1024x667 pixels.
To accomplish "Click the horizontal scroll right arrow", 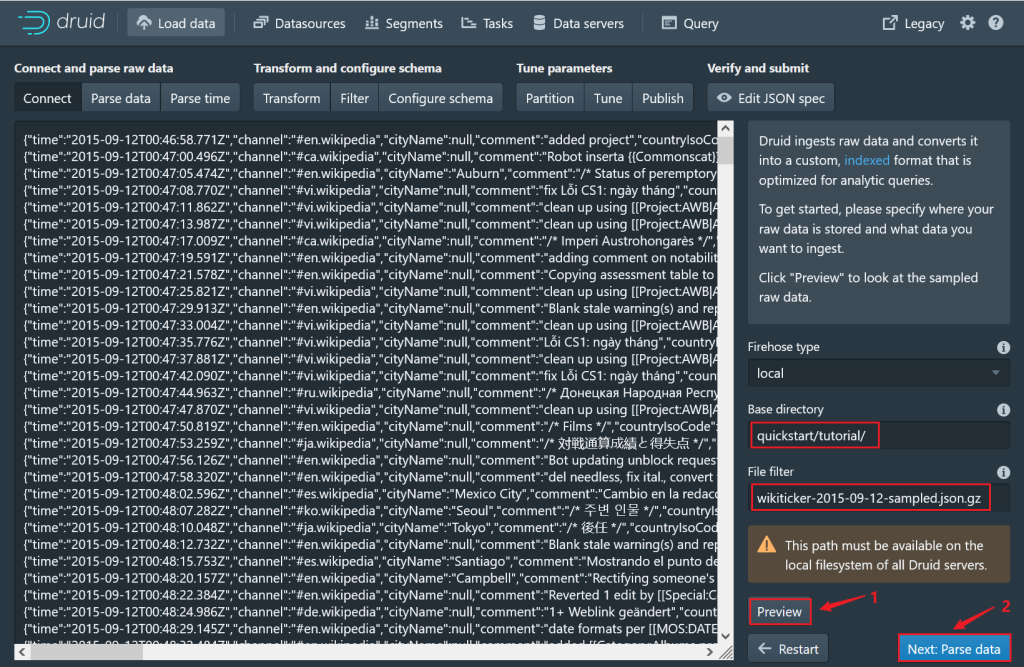I will [x=710, y=651].
